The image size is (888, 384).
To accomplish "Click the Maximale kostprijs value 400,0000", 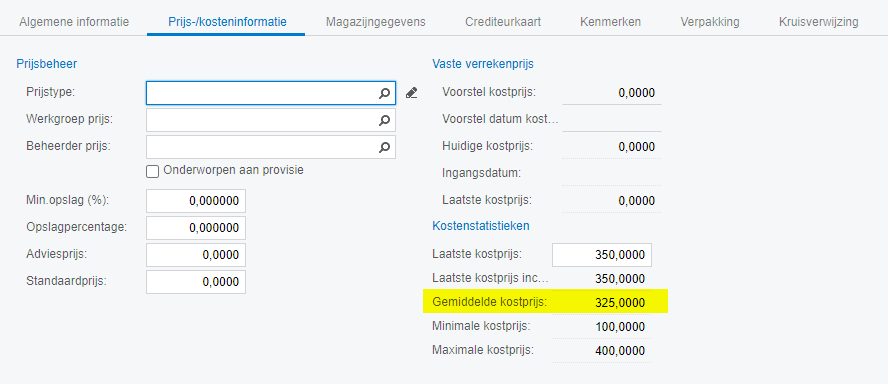I will (x=620, y=351).
